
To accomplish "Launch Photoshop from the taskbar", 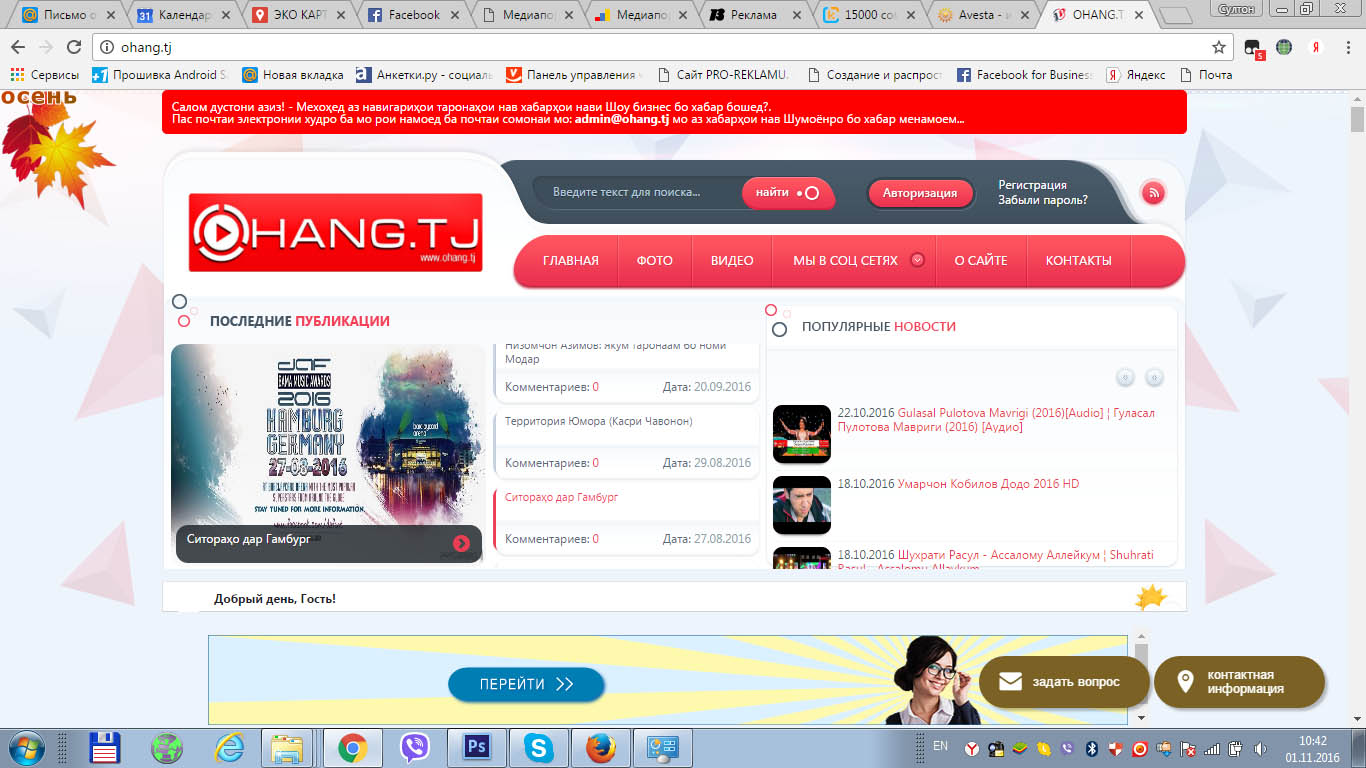I will (x=476, y=747).
